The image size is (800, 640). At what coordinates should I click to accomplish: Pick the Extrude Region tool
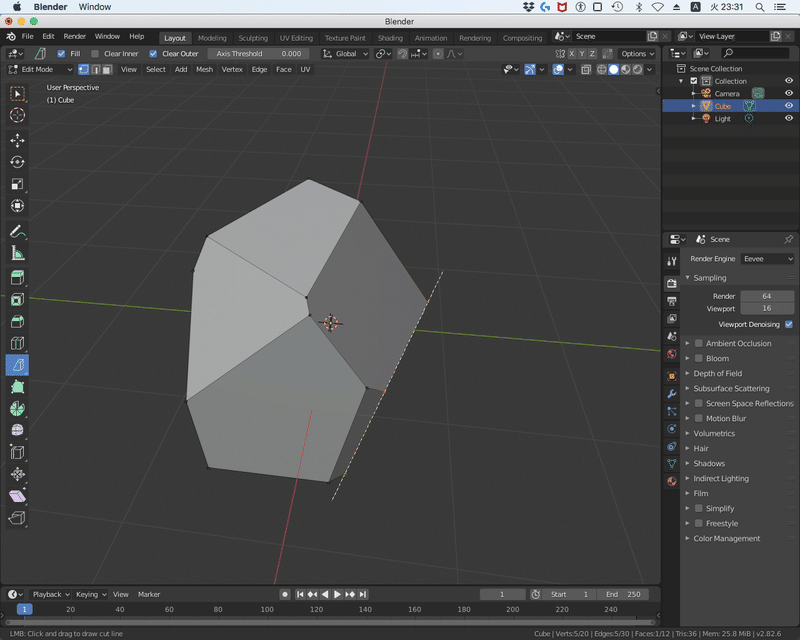[17, 278]
